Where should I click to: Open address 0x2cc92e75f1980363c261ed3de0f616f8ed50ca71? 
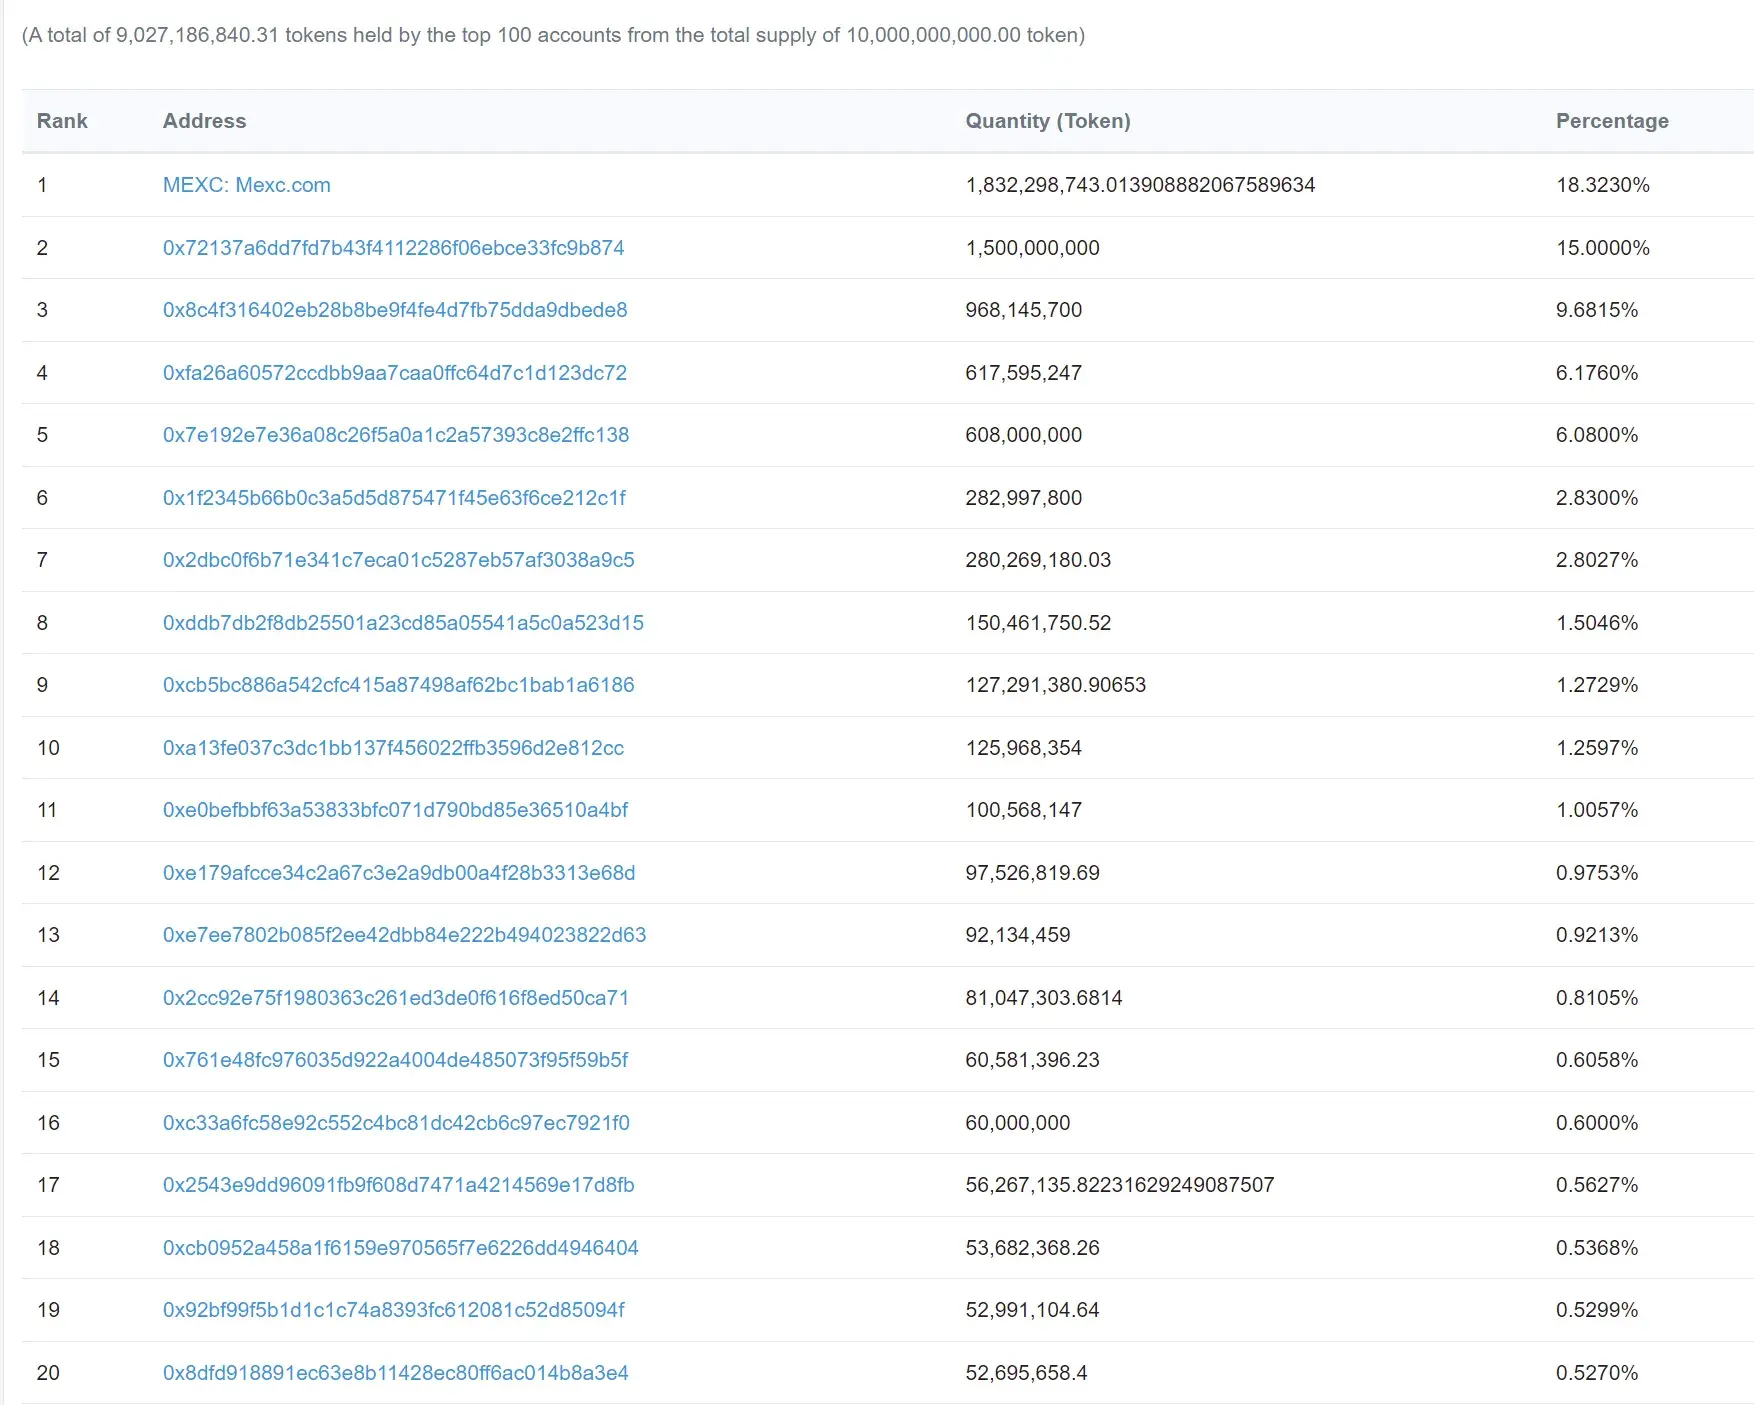pos(396,998)
